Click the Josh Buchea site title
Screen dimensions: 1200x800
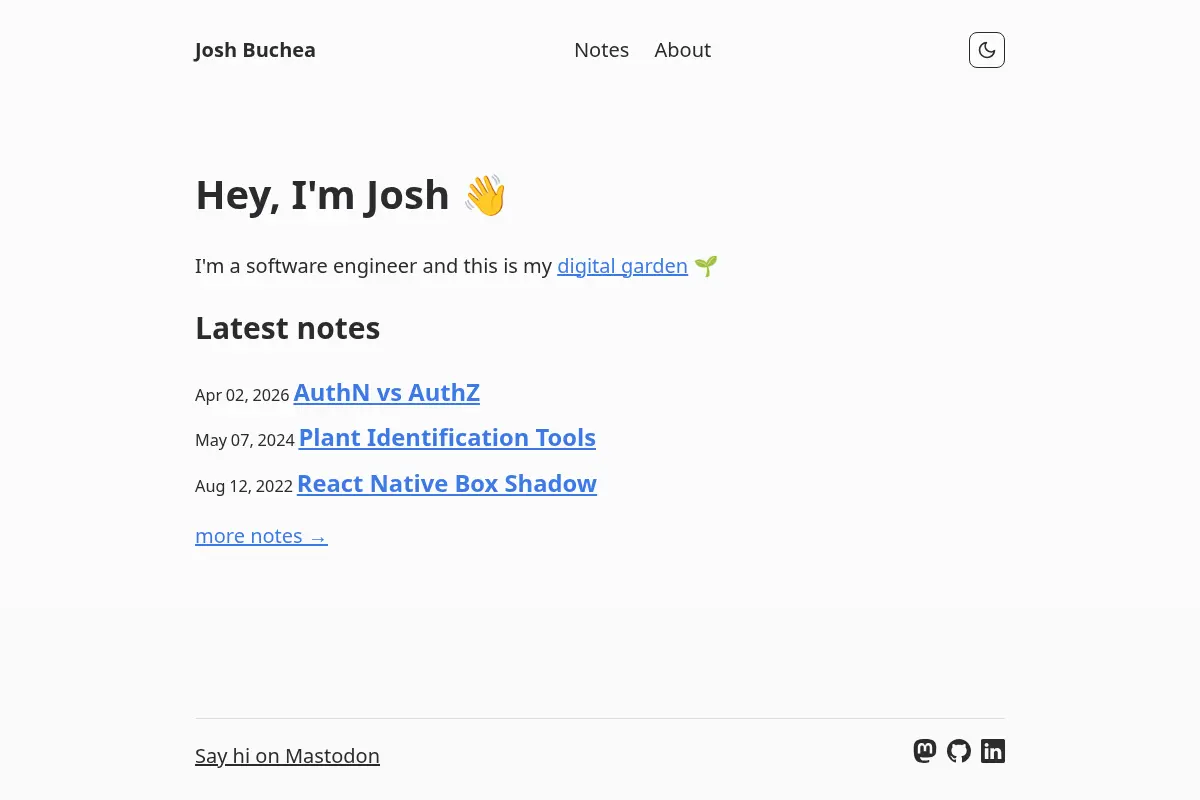pyautogui.click(x=255, y=50)
